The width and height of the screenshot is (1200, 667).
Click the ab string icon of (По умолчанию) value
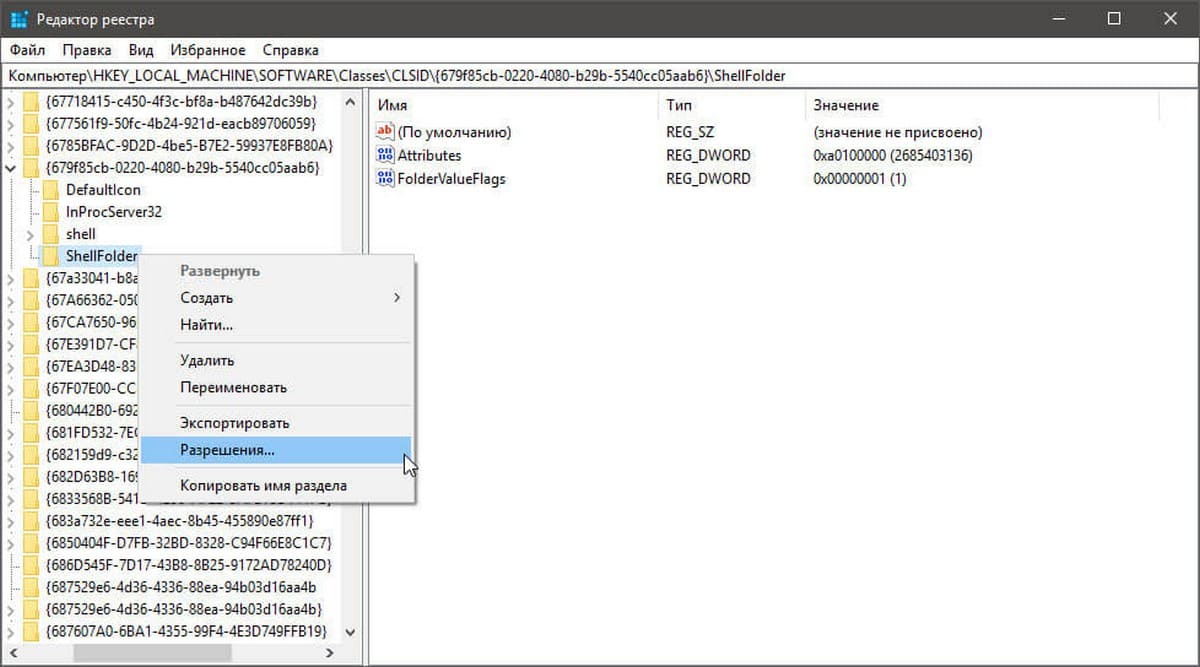coord(385,132)
